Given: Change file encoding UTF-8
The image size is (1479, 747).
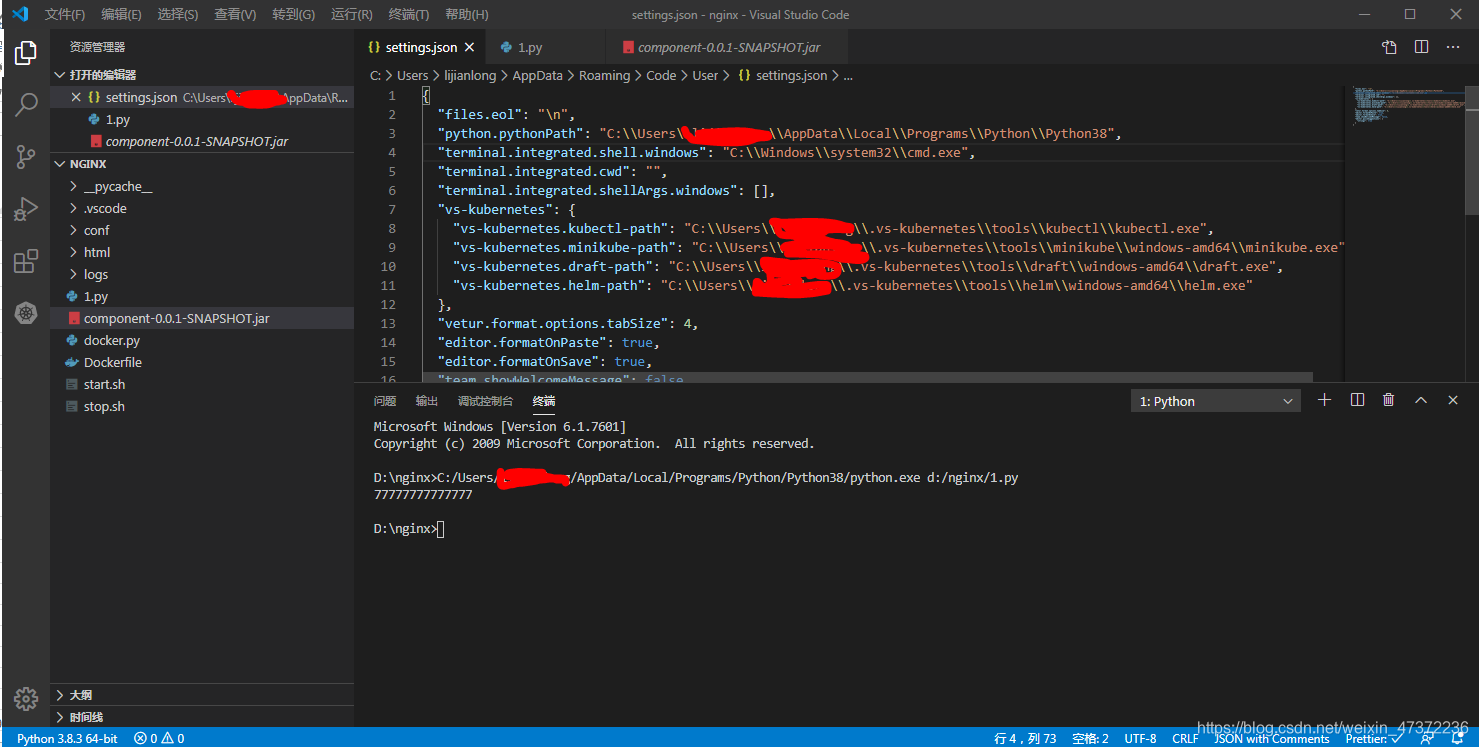Looking at the screenshot, I should 1140,738.
